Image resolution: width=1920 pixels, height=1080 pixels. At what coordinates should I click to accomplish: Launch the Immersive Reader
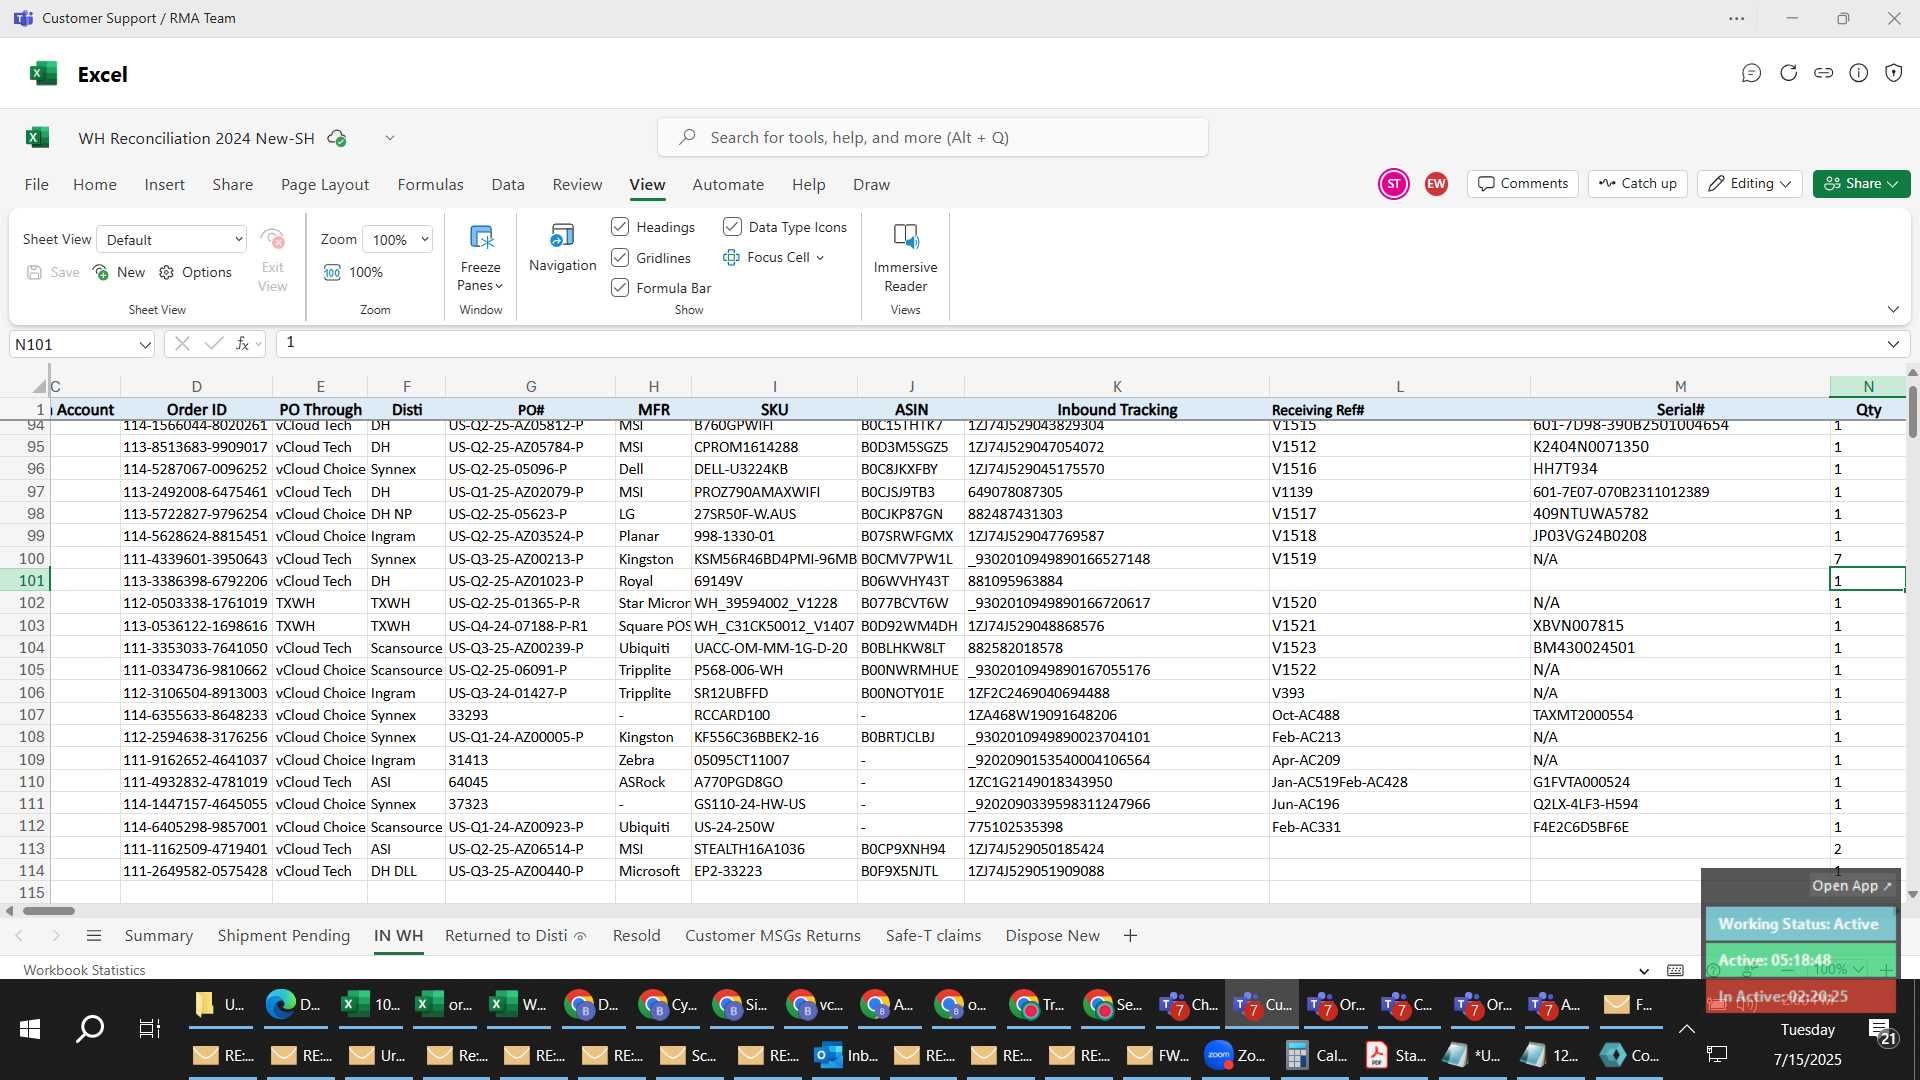click(905, 257)
